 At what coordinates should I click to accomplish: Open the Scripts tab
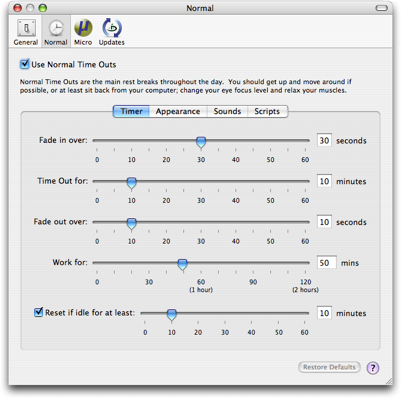(x=267, y=111)
